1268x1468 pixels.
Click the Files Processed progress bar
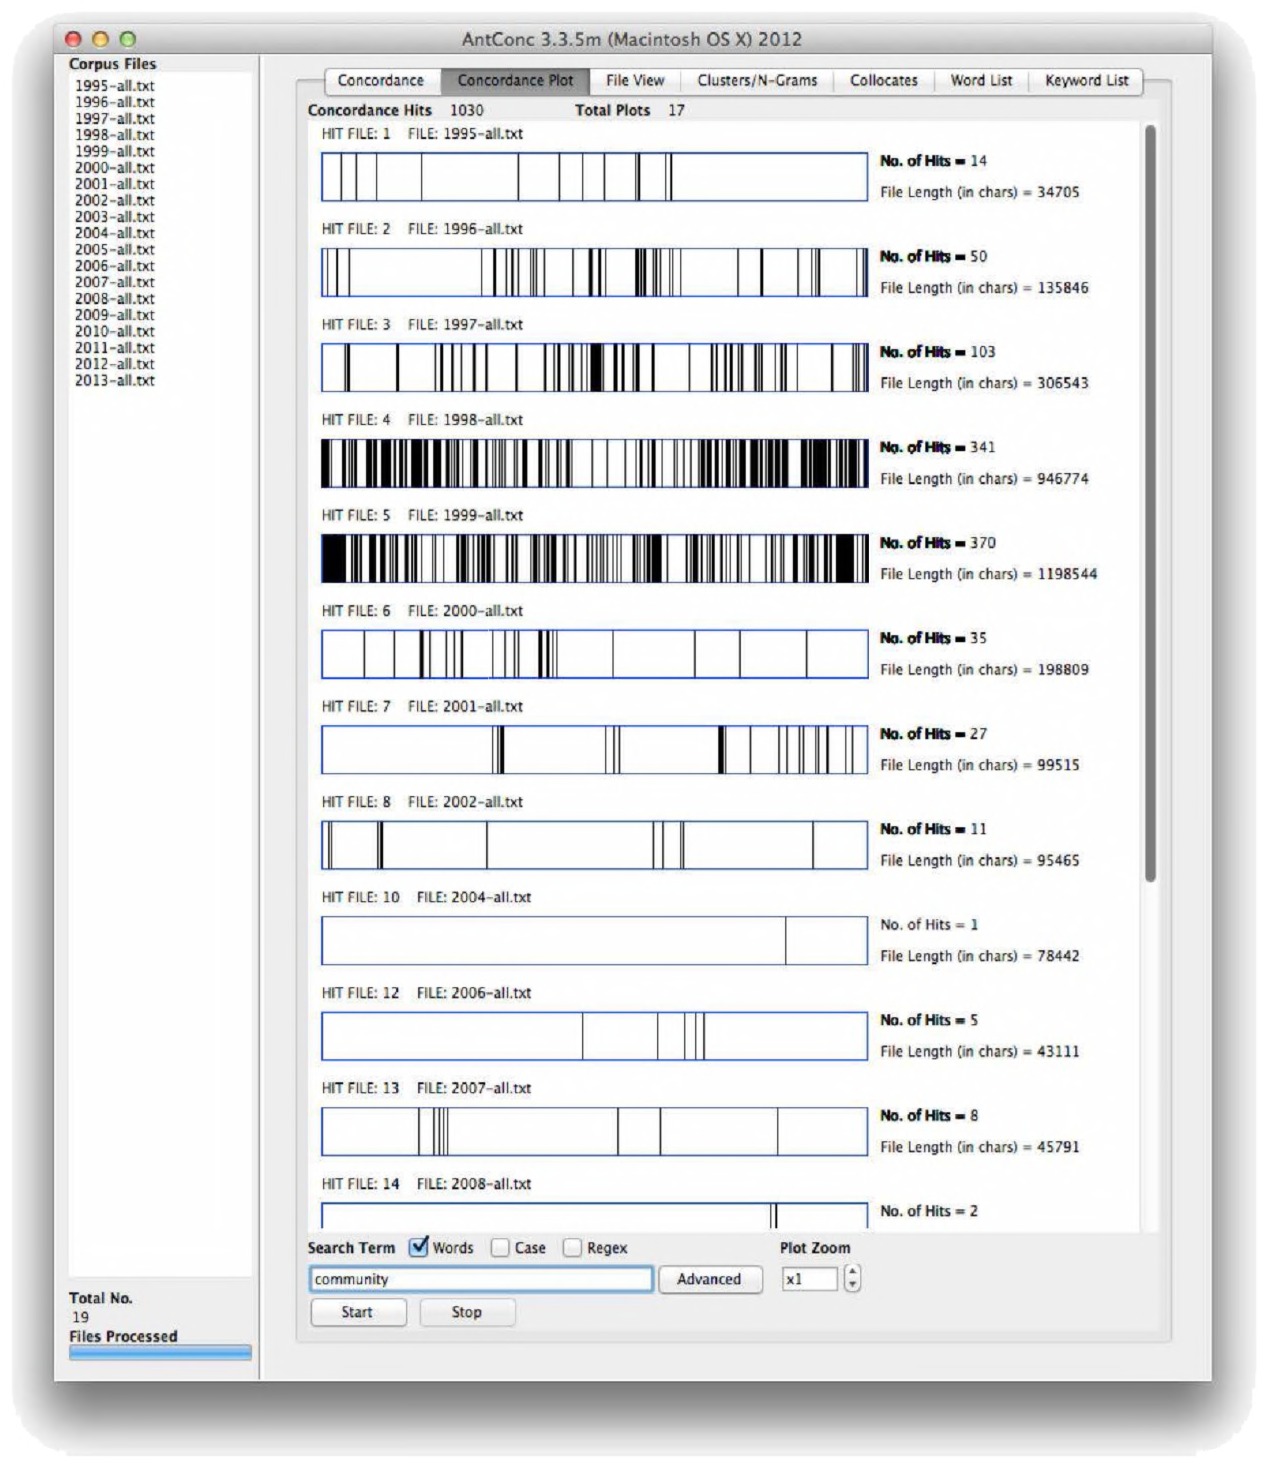pyautogui.click(x=160, y=1353)
